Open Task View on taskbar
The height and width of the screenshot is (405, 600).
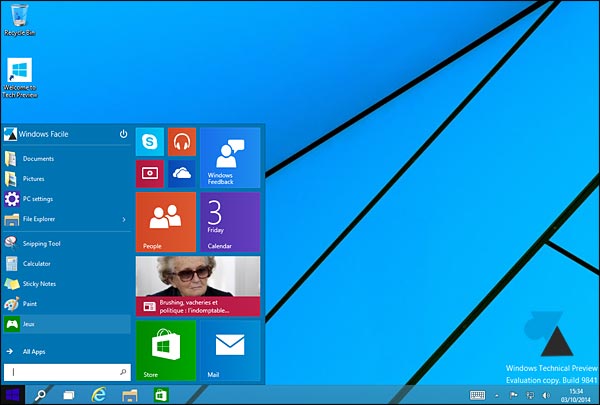pyautogui.click(x=69, y=395)
